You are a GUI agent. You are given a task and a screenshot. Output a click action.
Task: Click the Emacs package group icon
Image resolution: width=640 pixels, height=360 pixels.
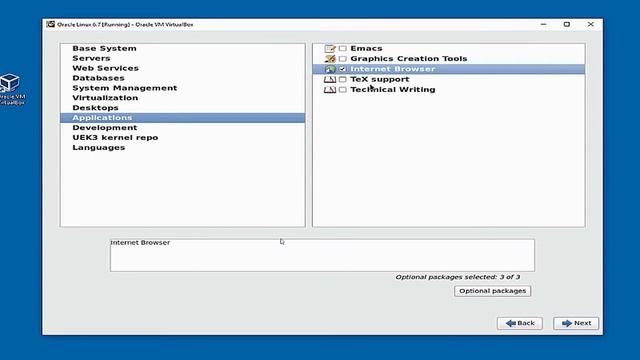[x=330, y=49]
